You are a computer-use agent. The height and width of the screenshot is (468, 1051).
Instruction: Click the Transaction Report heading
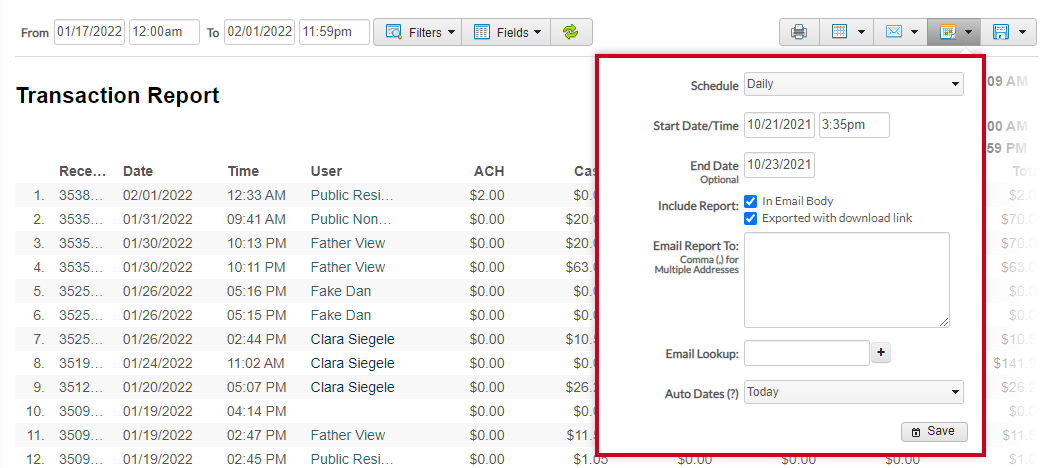117,96
